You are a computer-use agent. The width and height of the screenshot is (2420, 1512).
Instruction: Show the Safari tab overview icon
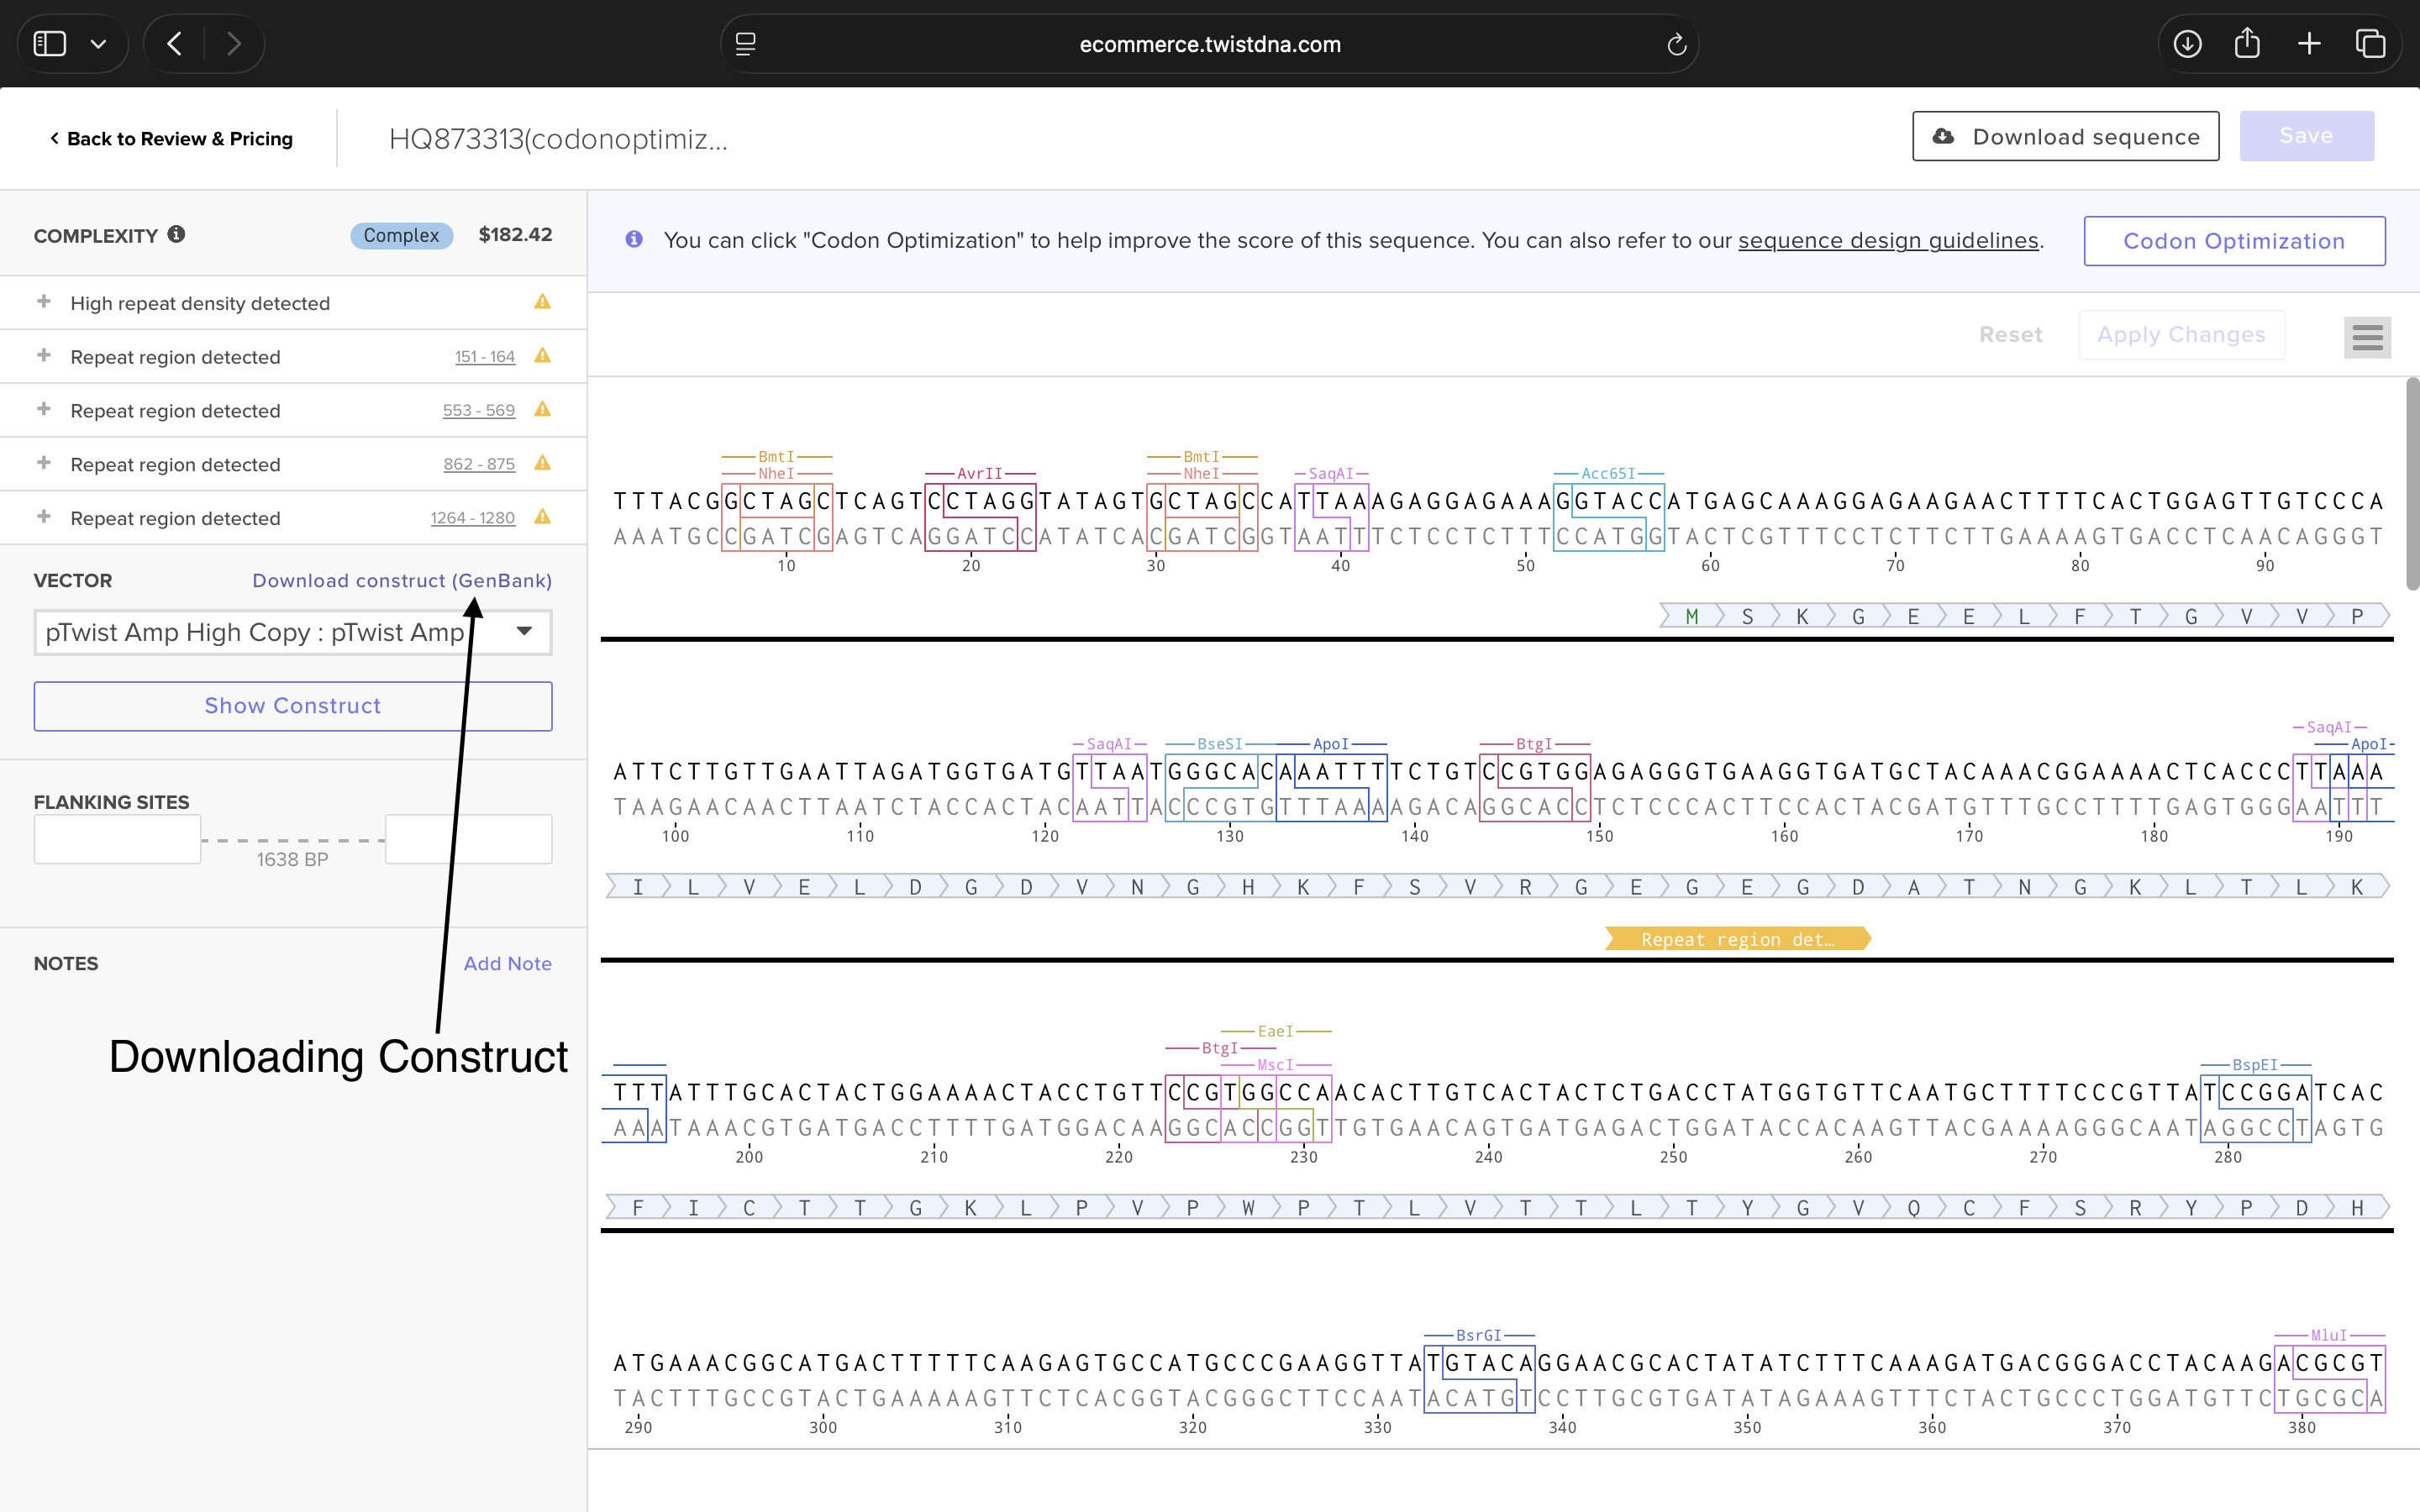(2370, 44)
